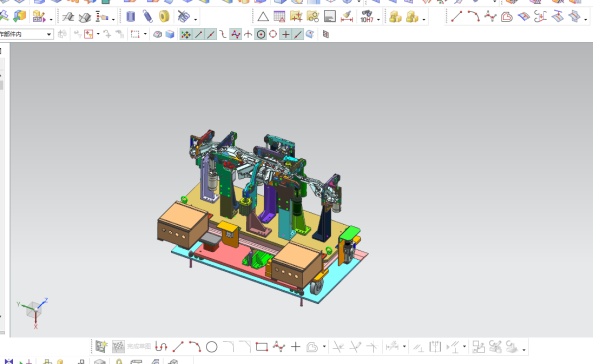The image size is (593, 364).
Task: Choose the studio spline tool in top-right toolbar
Action: click(x=490, y=17)
